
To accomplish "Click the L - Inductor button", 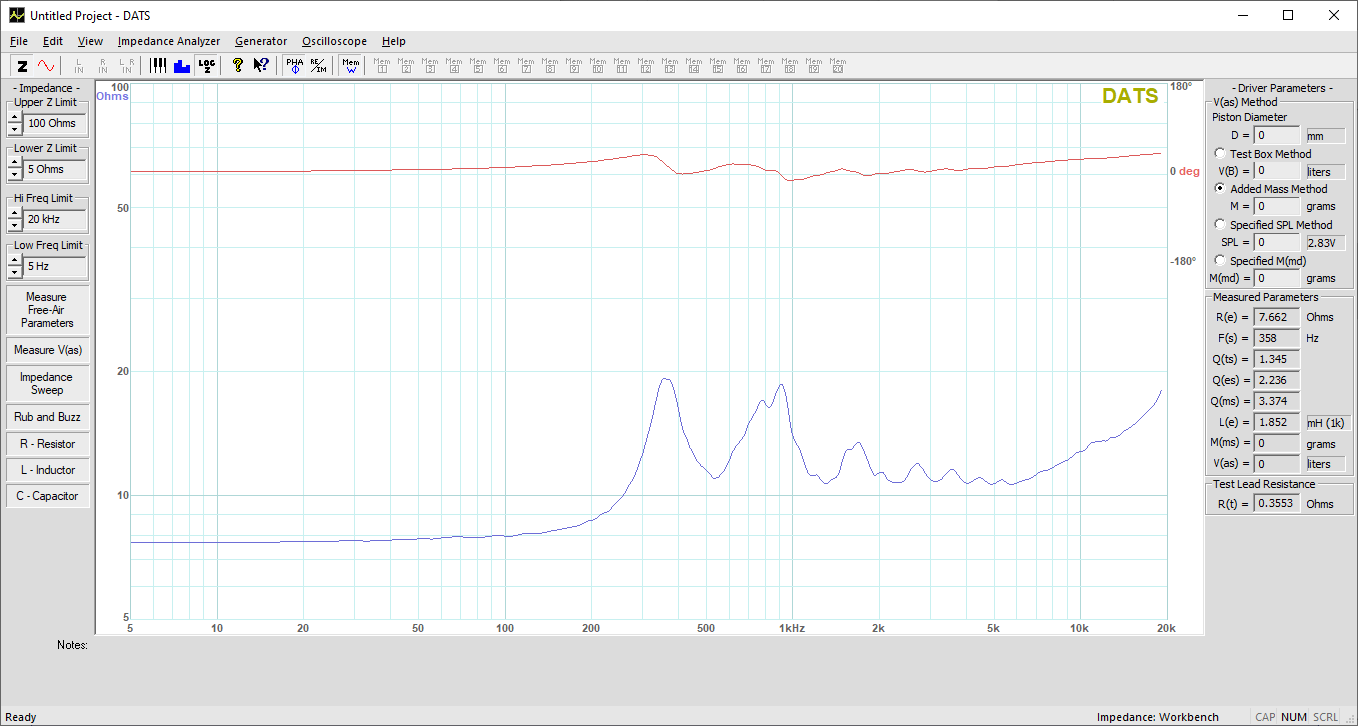I will [47, 470].
